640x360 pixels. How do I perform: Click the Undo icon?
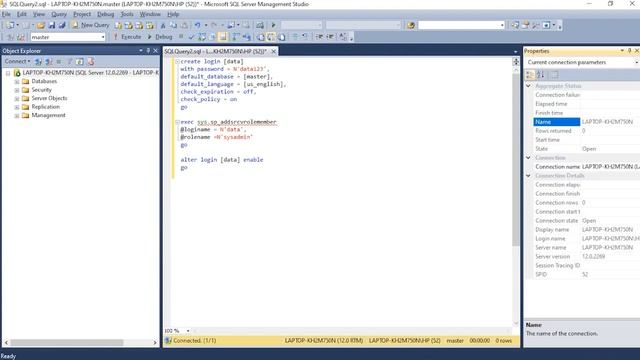pos(198,25)
